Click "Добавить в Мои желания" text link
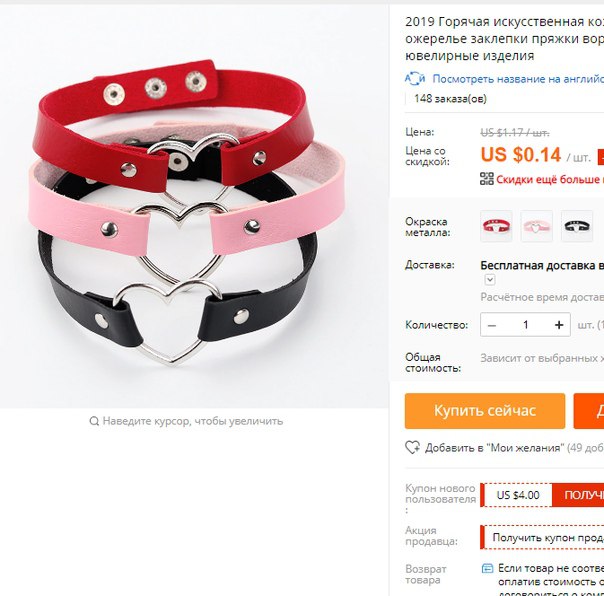This screenshot has width=604, height=596. [494, 448]
